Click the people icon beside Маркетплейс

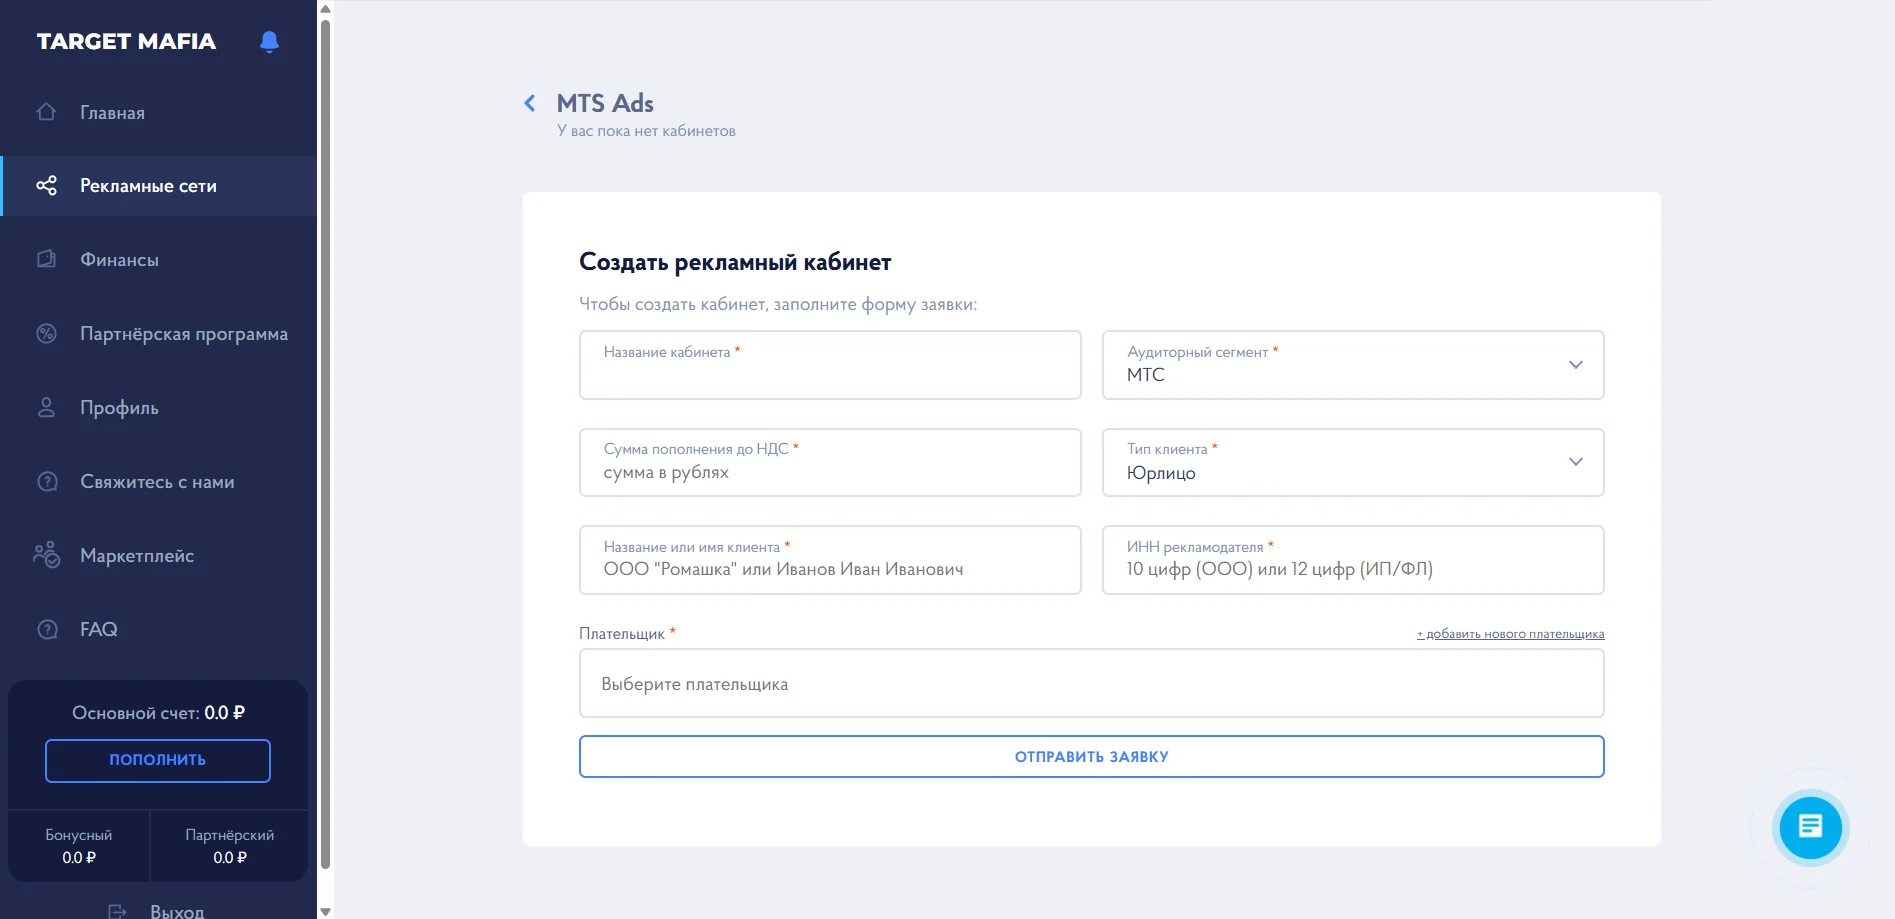click(46, 555)
